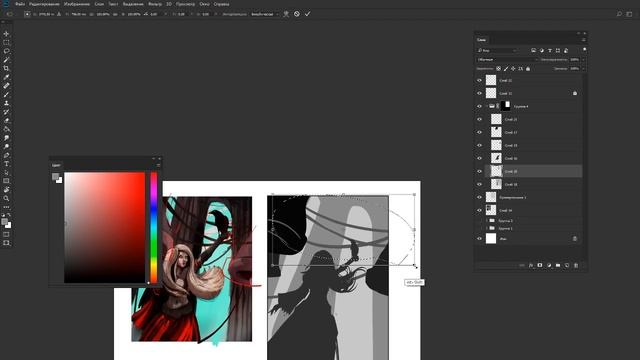This screenshot has height=360, width=640.
Task: Click the rotation angle field
Action: click(154, 14)
